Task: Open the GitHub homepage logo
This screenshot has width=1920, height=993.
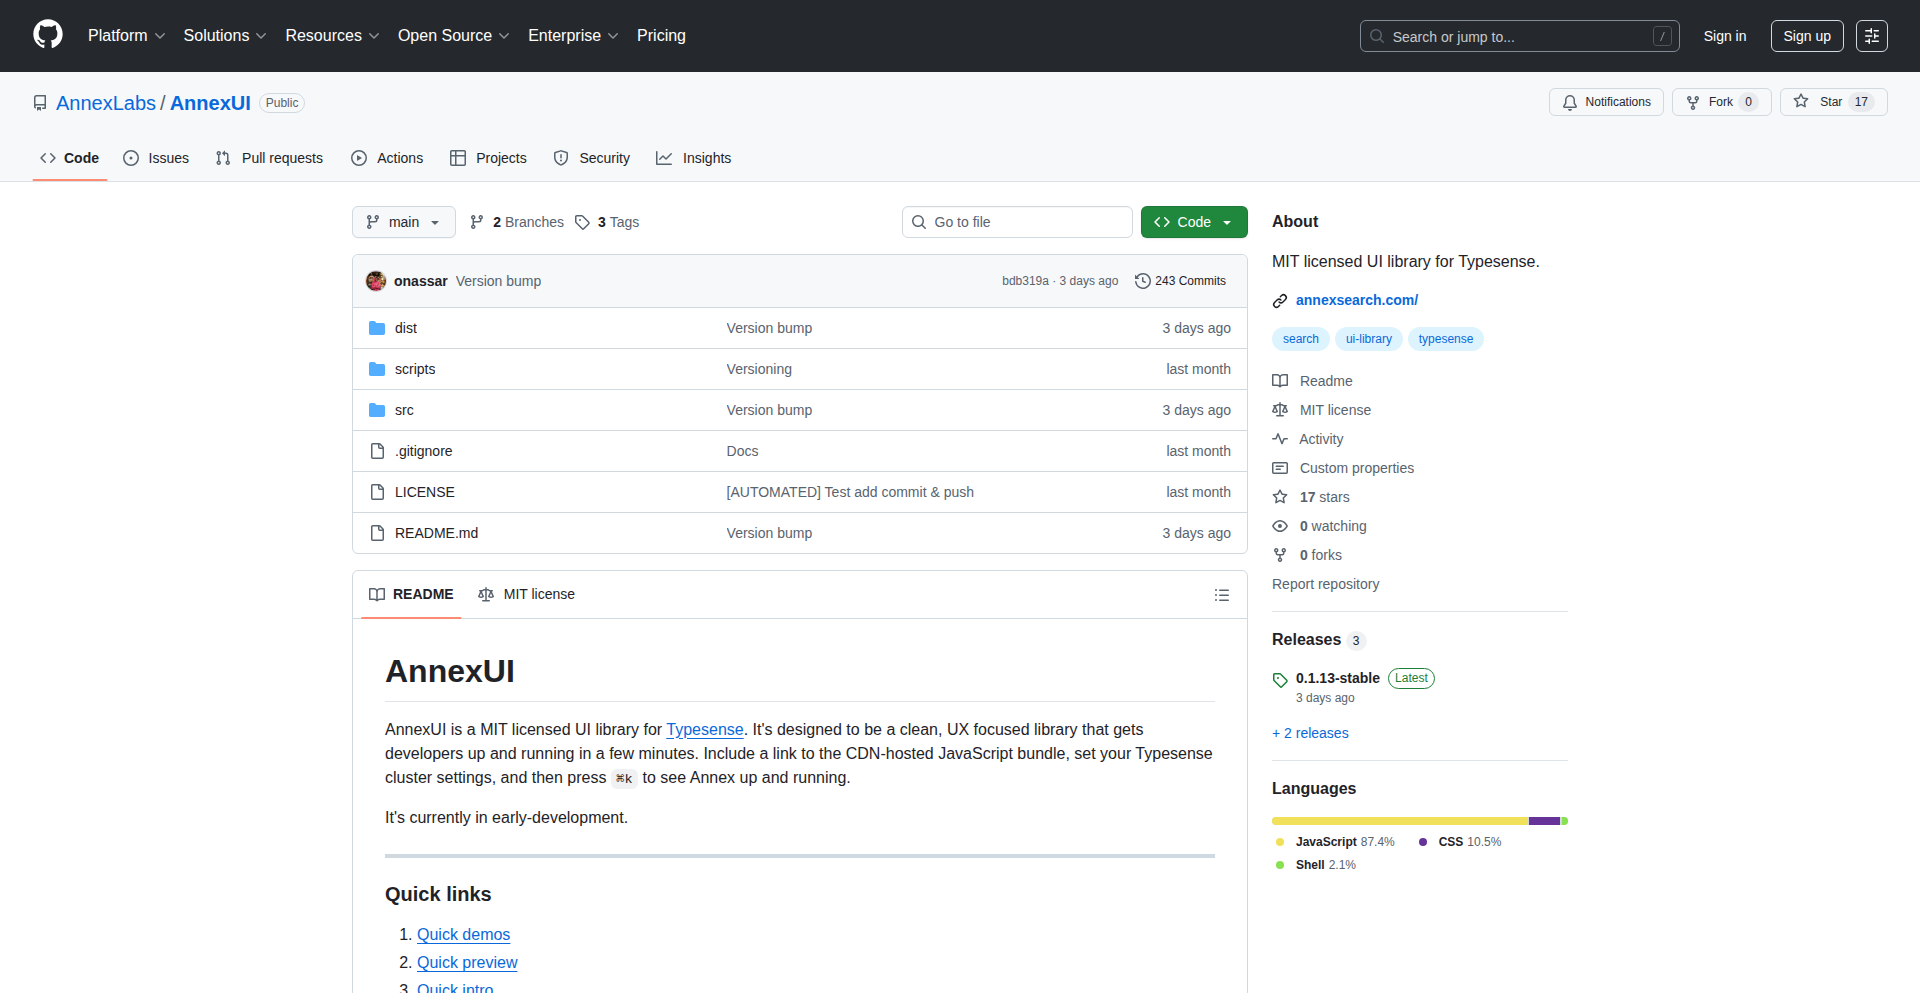Action: tap(48, 35)
